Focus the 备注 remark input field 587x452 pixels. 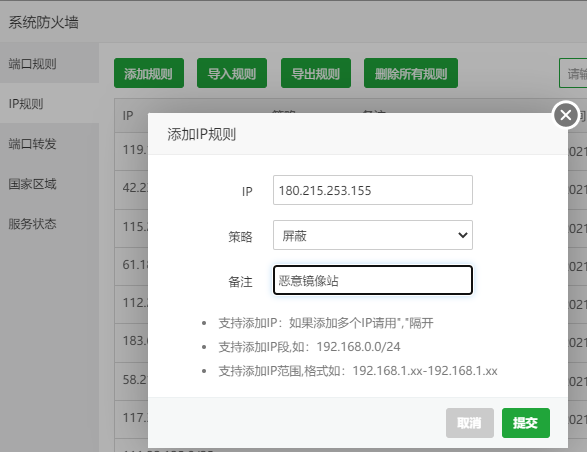click(x=373, y=280)
